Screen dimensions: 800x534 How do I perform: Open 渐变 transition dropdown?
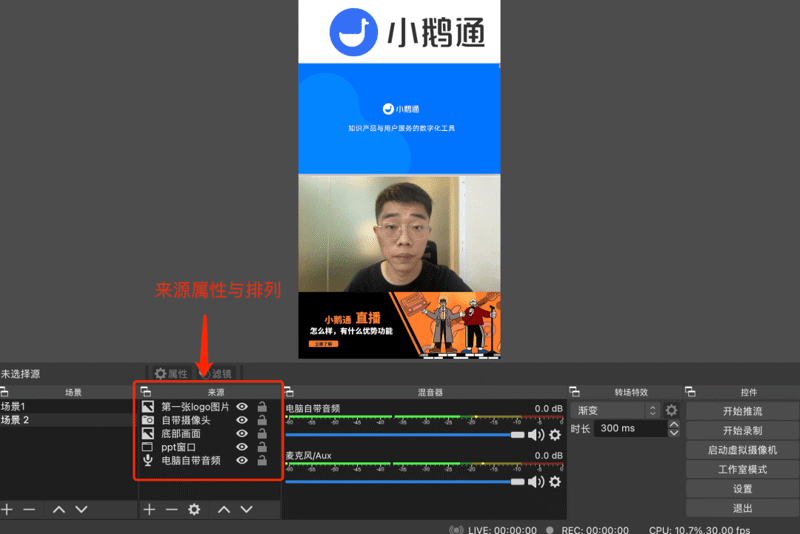coord(615,410)
